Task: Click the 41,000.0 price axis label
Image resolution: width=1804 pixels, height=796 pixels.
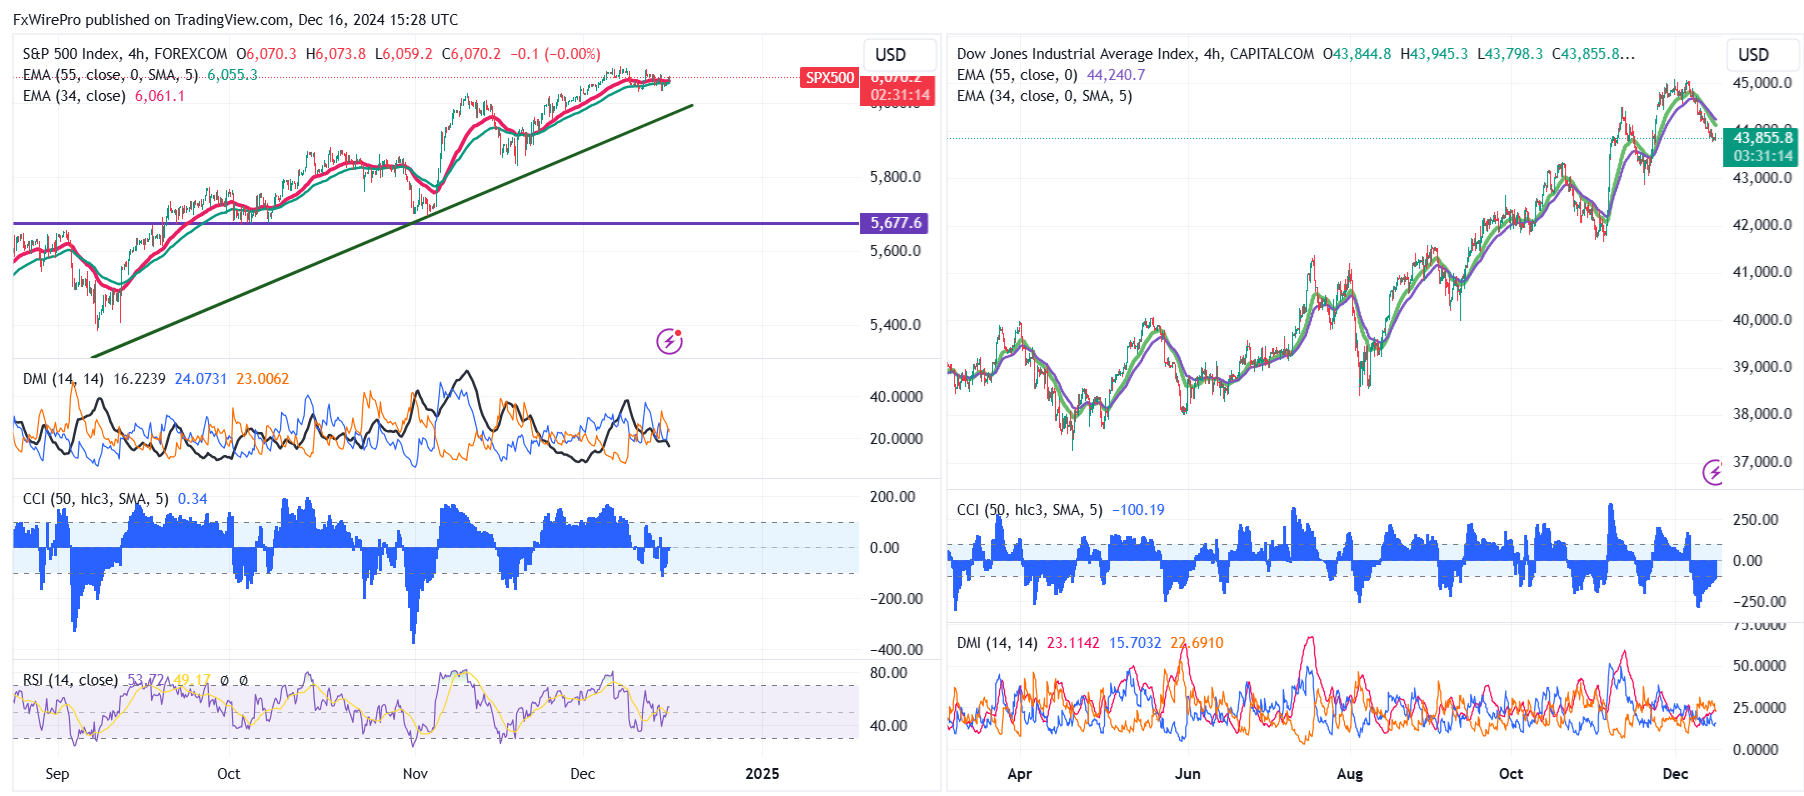Action: (x=1762, y=272)
